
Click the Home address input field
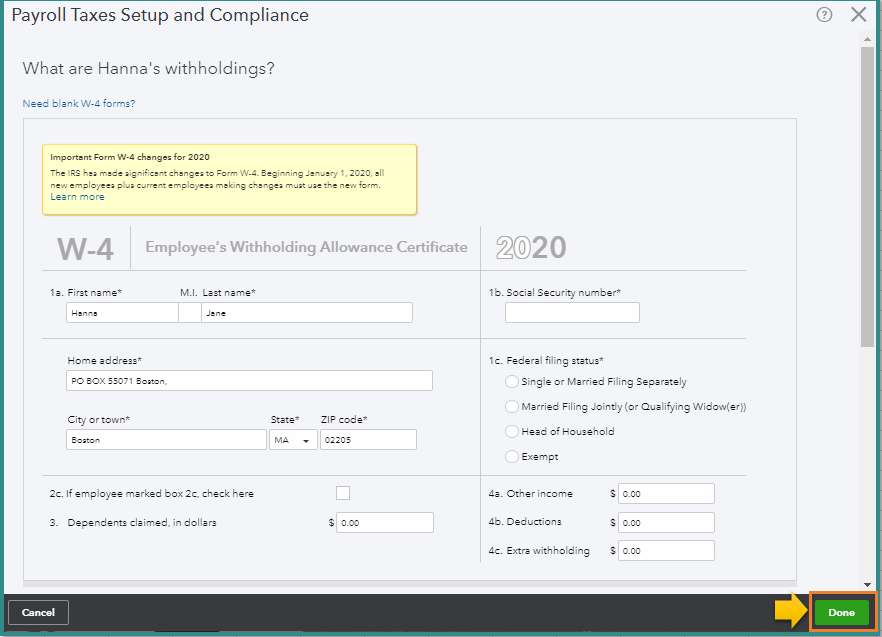250,381
